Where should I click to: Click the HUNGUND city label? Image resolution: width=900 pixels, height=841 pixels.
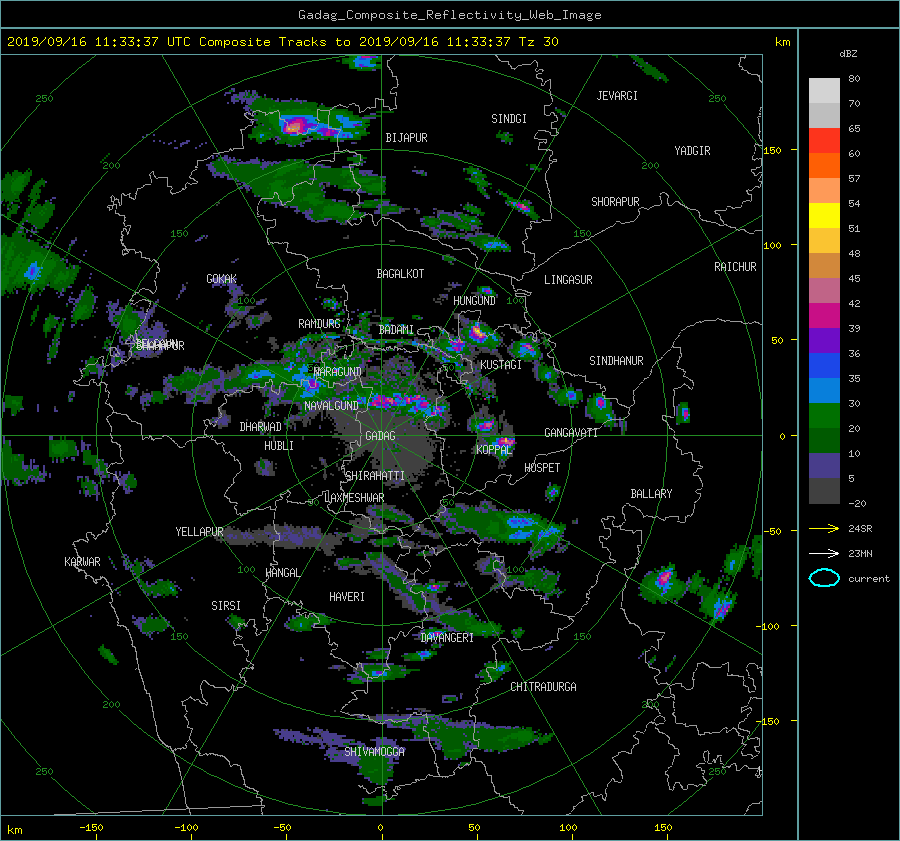click(474, 301)
